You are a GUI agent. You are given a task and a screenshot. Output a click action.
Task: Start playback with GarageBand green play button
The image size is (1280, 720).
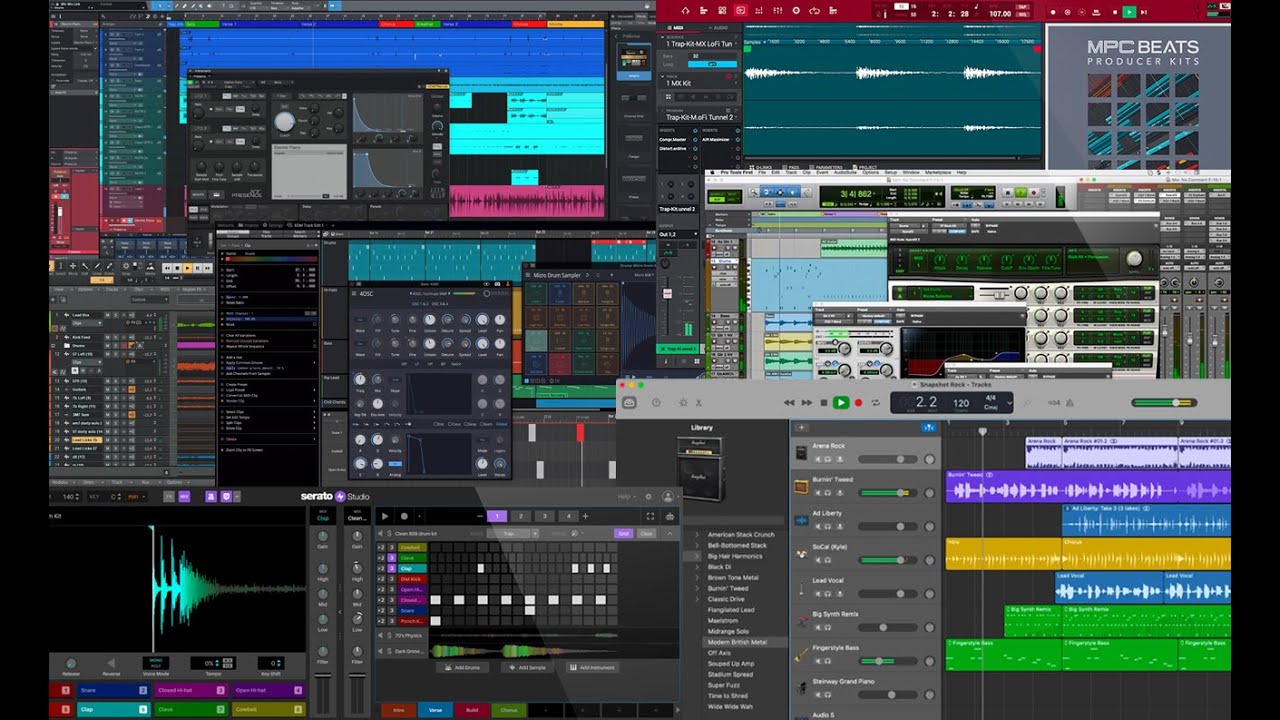(x=841, y=402)
